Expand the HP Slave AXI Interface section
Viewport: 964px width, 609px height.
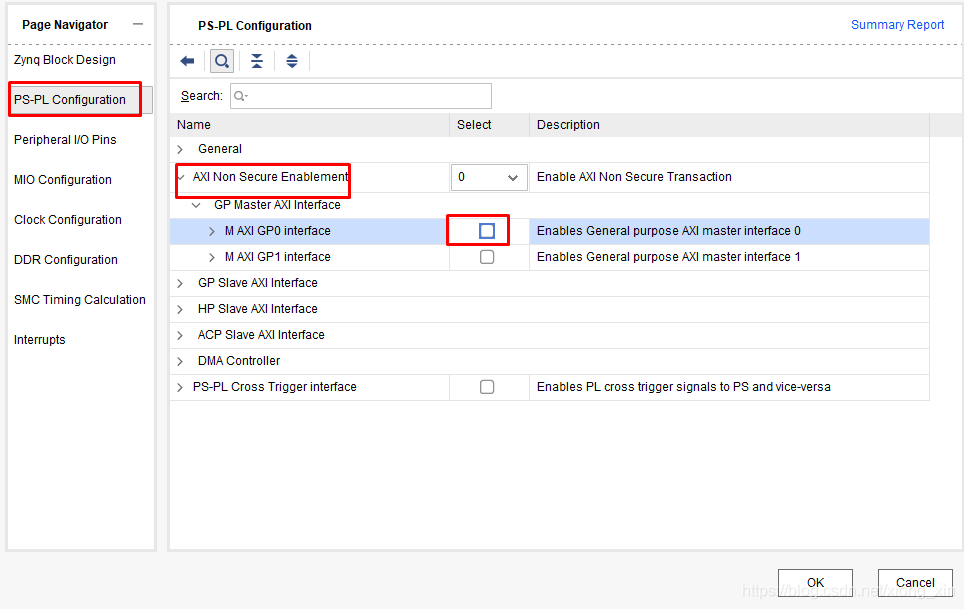click(x=180, y=309)
